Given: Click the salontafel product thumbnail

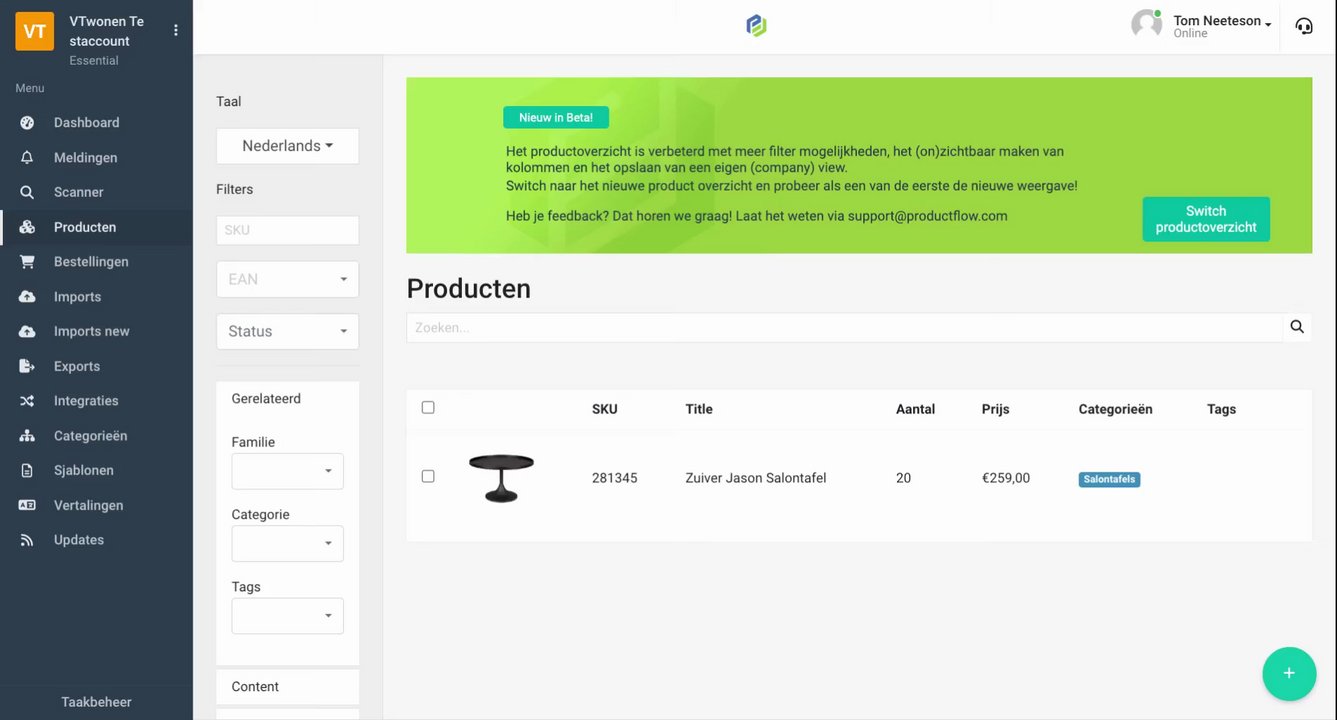Looking at the screenshot, I should pyautogui.click(x=501, y=478).
